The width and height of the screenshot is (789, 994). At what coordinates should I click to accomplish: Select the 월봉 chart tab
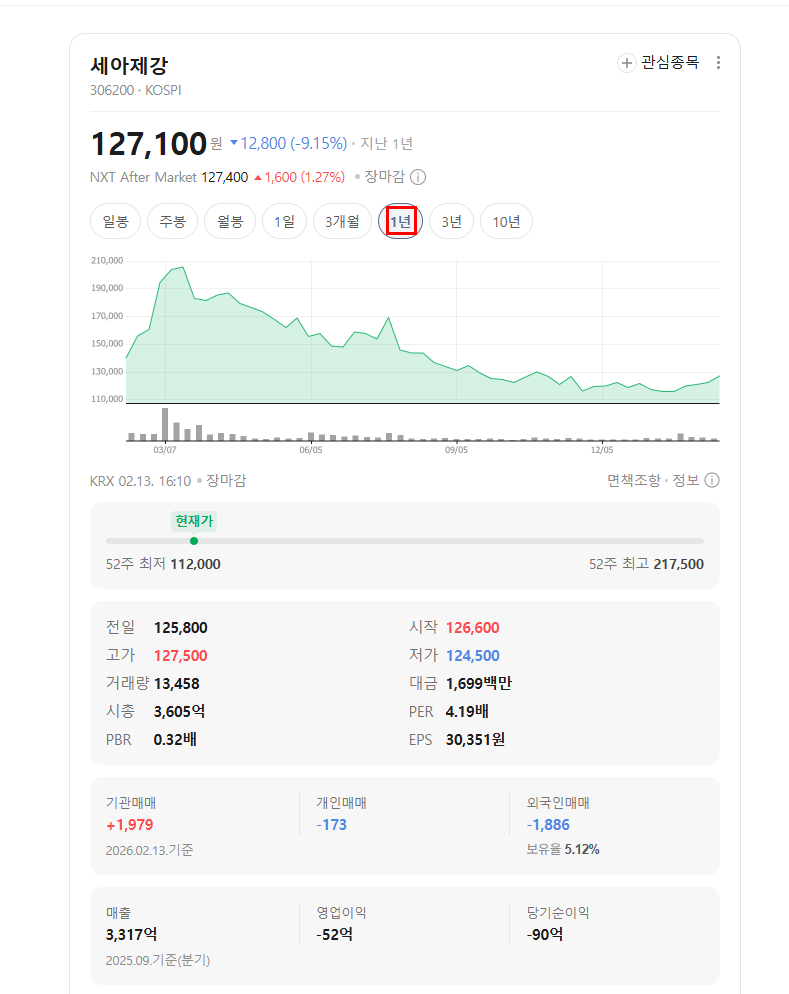coord(229,222)
